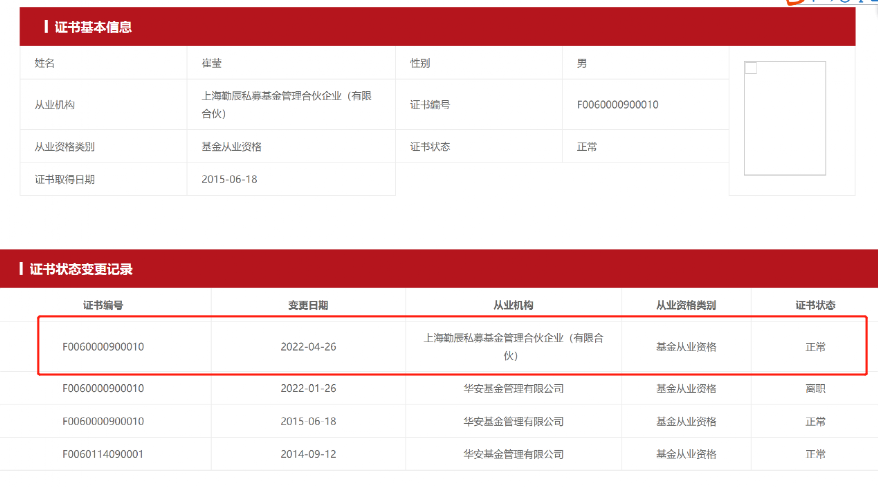This screenshot has width=878, height=488.
Task: Select the 变更日期 column header
Action: click(x=308, y=305)
